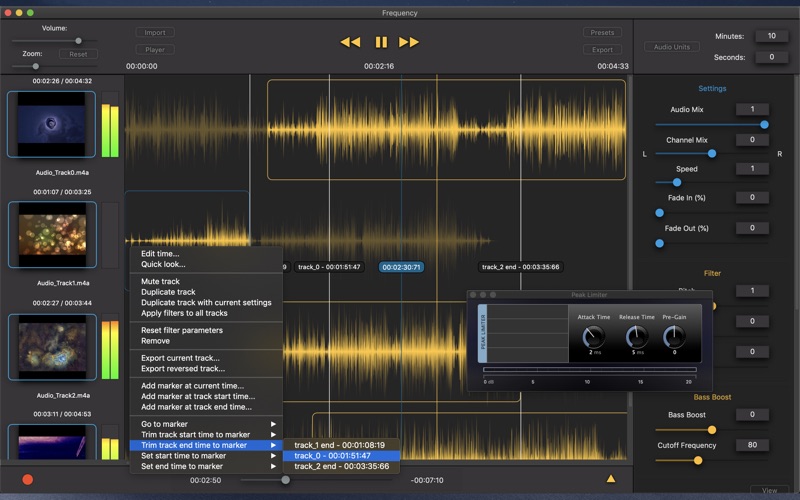The height and width of the screenshot is (500, 800).
Task: Choose Export current track...
Action: pyautogui.click(x=206, y=358)
